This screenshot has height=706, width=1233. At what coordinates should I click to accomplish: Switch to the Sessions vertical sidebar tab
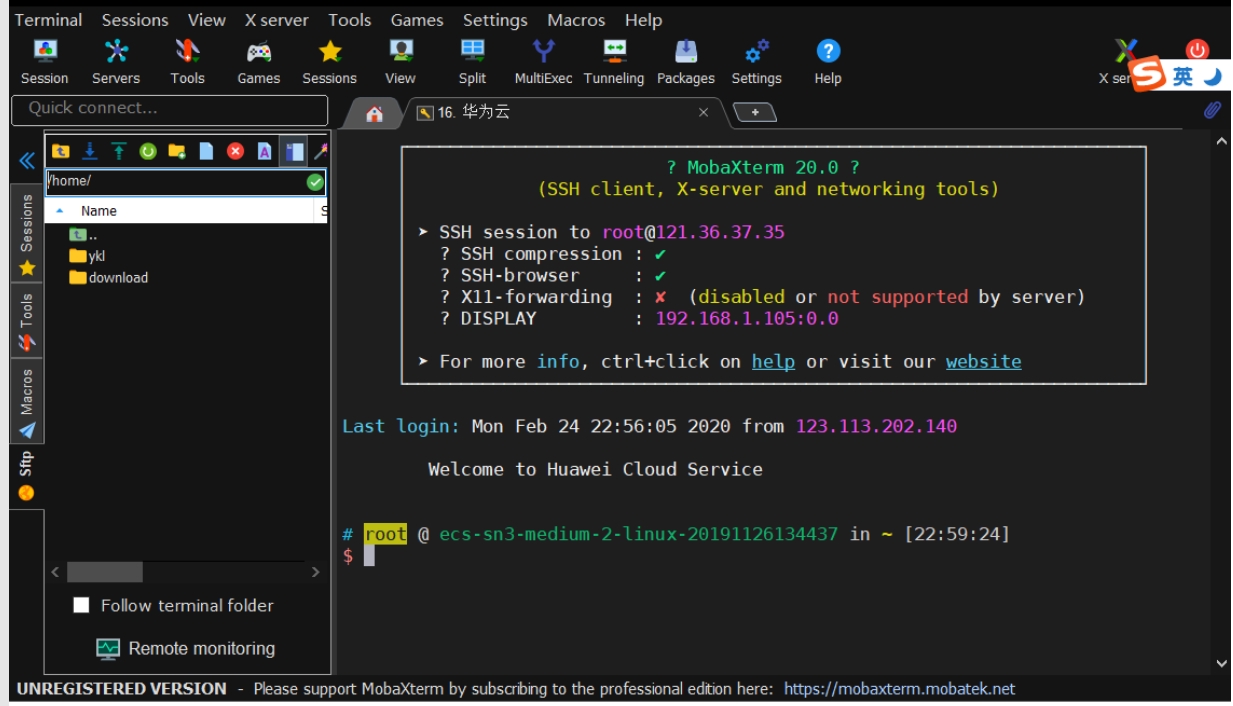pyautogui.click(x=27, y=234)
